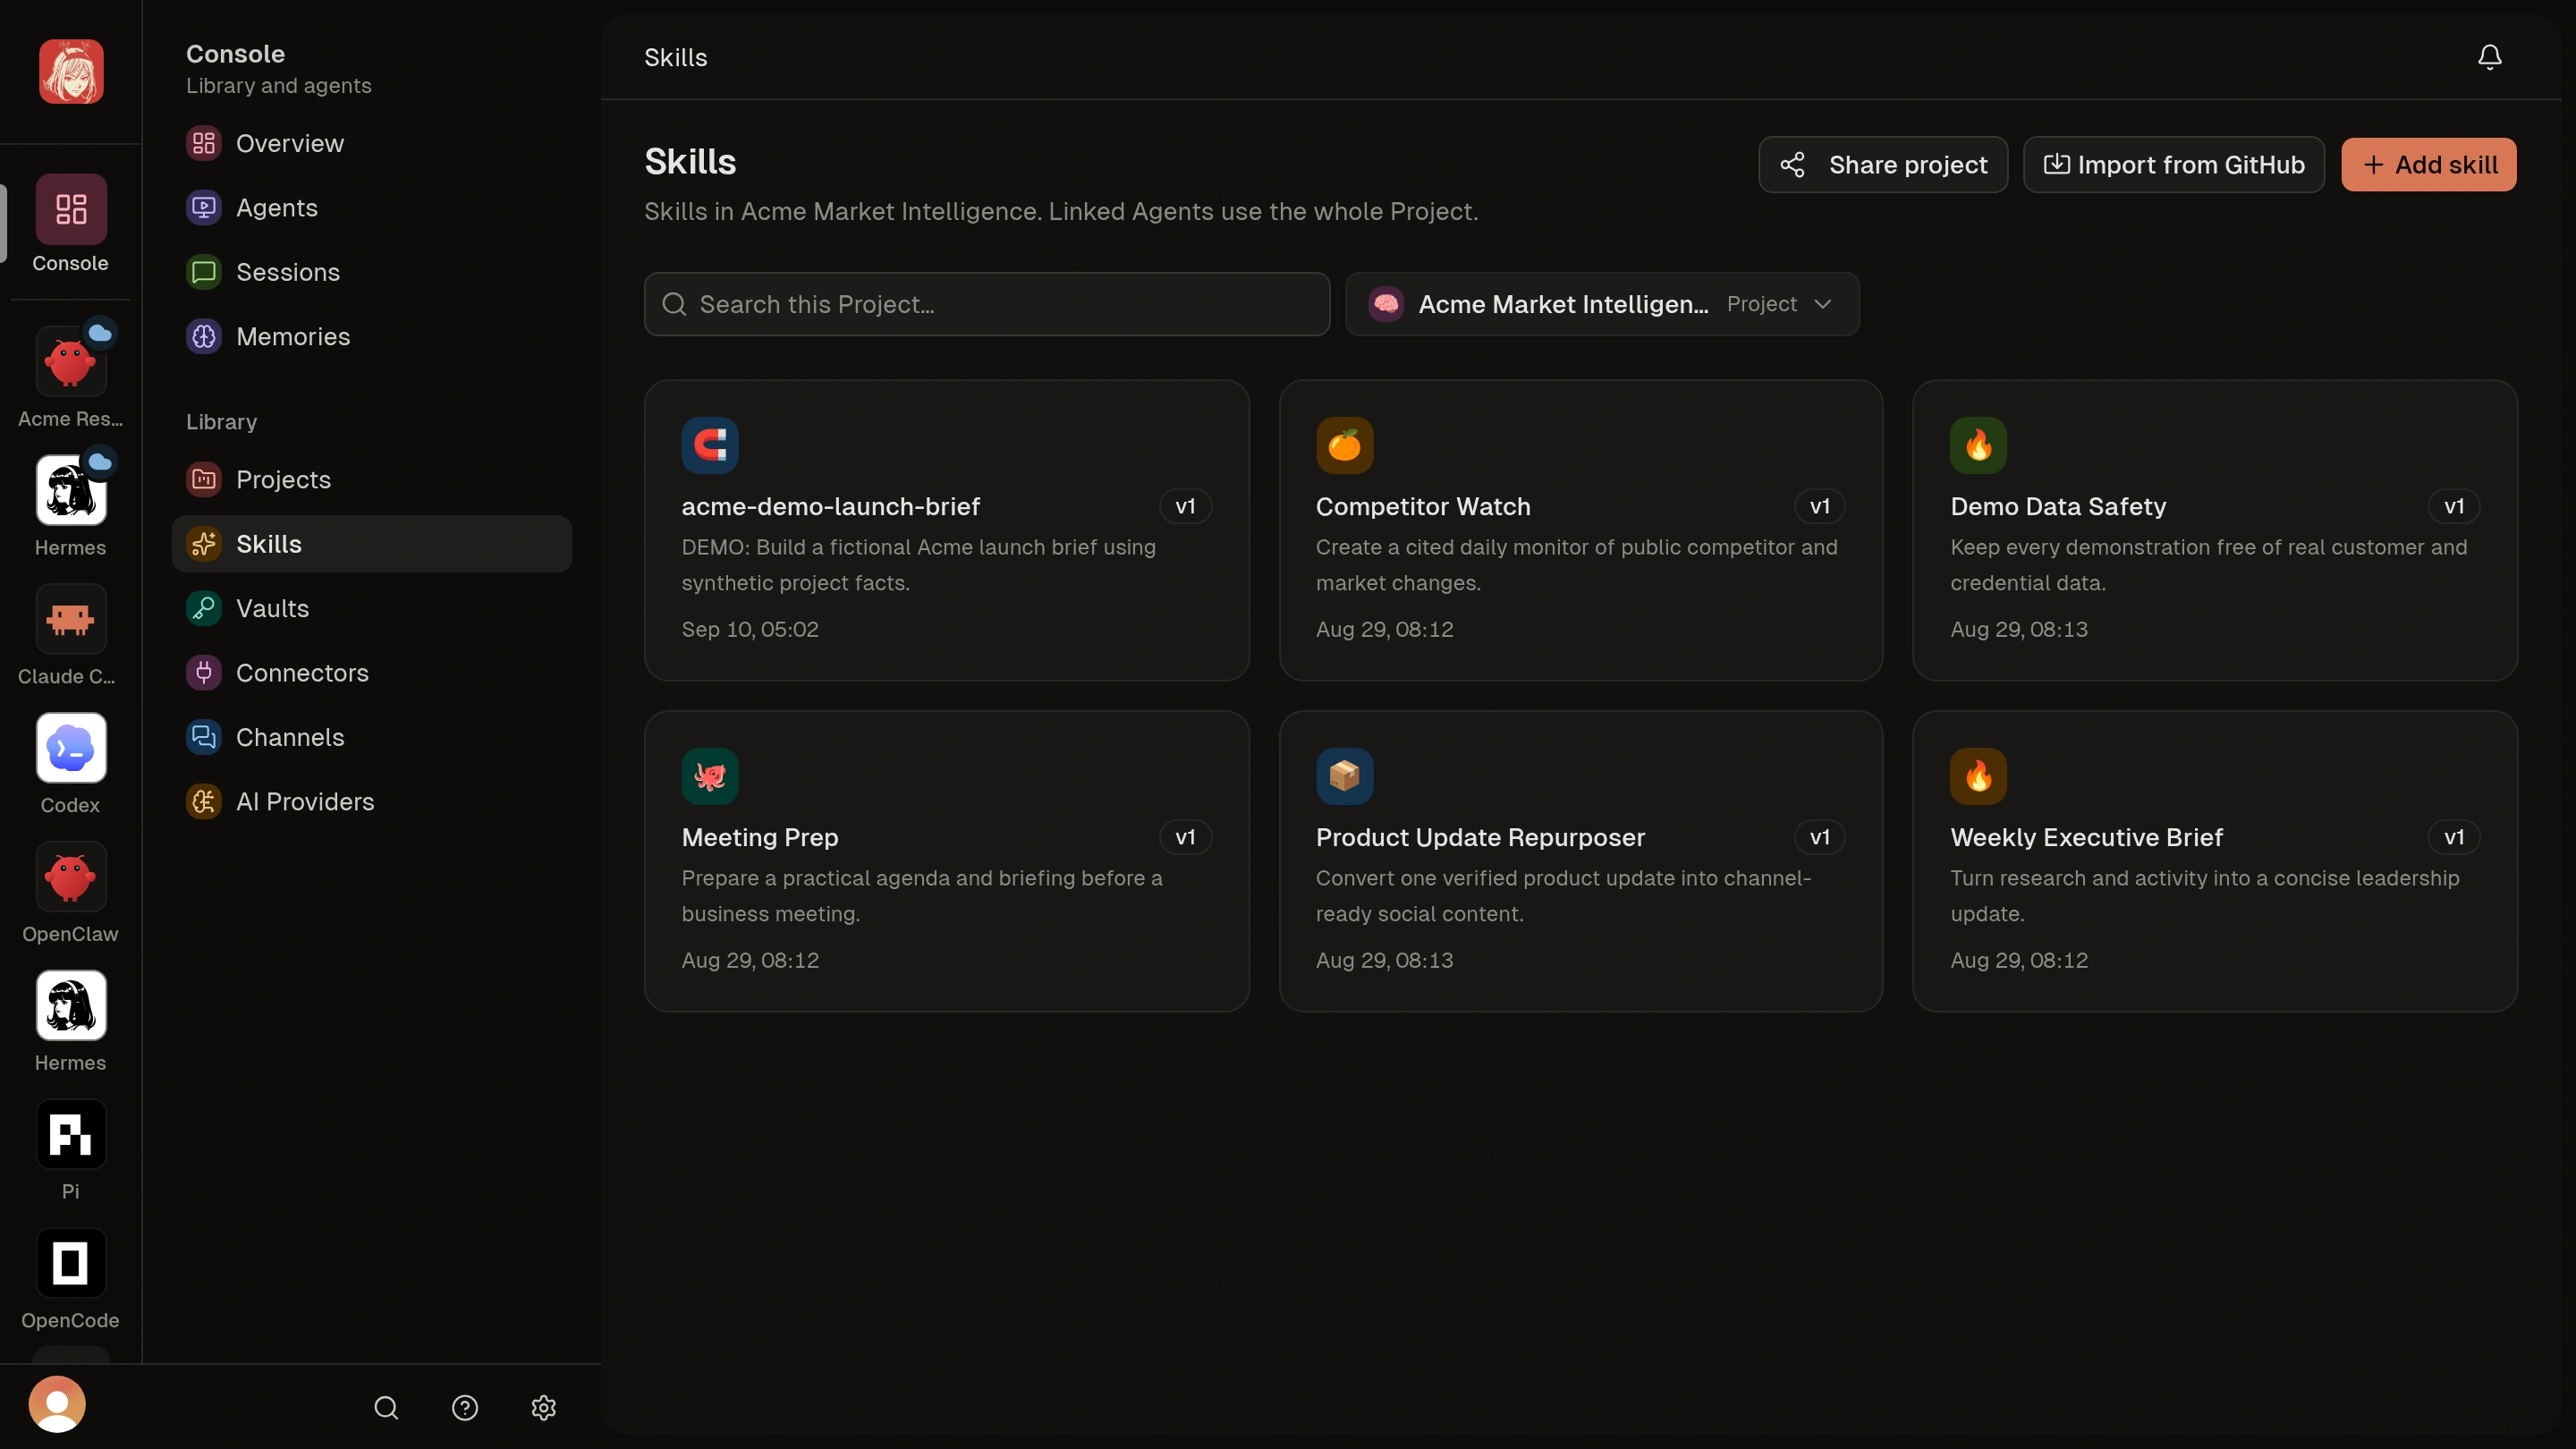The width and height of the screenshot is (2576, 1449).
Task: Click the Console rail icon
Action: coord(71,209)
